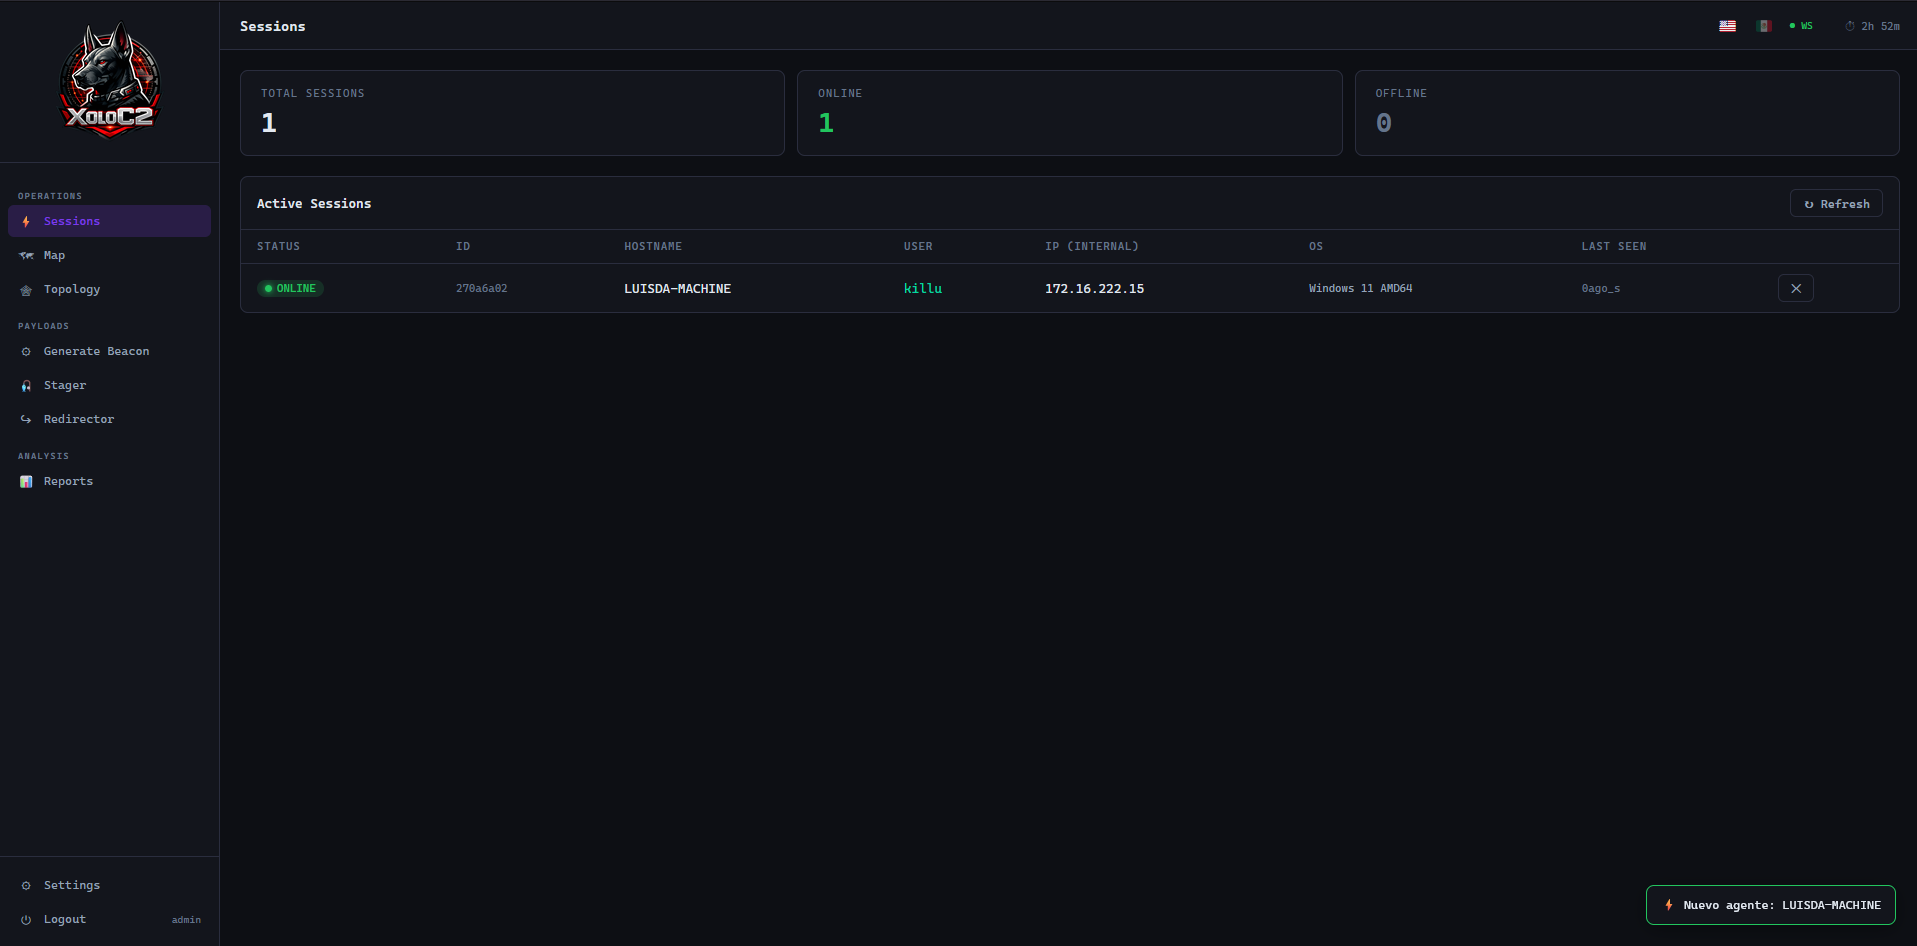
Task: Click the ONLINE status badge
Action: click(x=290, y=288)
